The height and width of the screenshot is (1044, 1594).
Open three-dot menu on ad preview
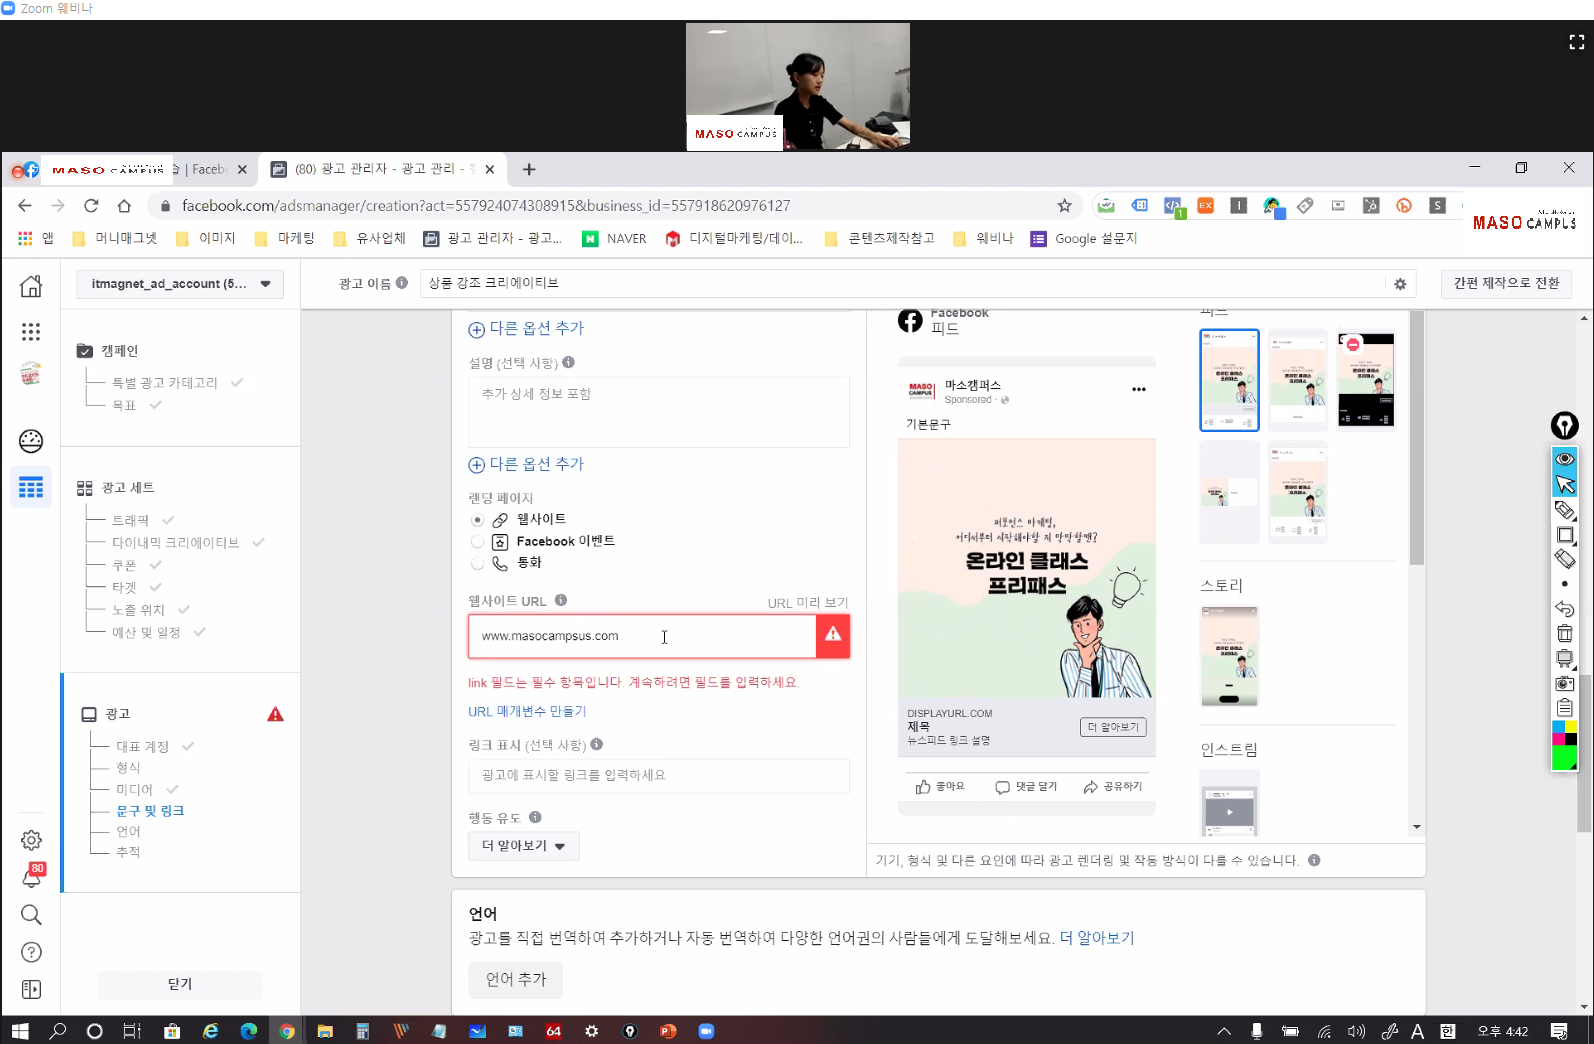click(1138, 390)
